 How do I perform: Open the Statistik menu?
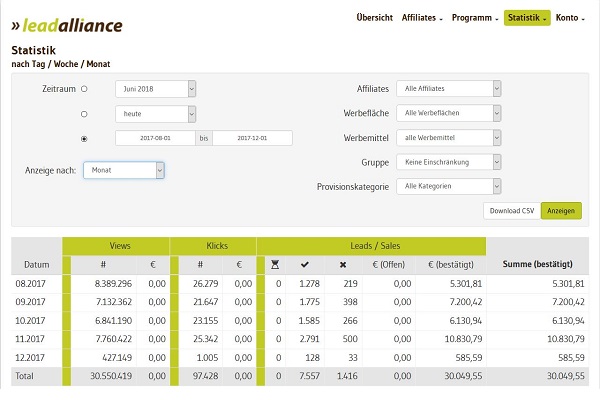527,18
